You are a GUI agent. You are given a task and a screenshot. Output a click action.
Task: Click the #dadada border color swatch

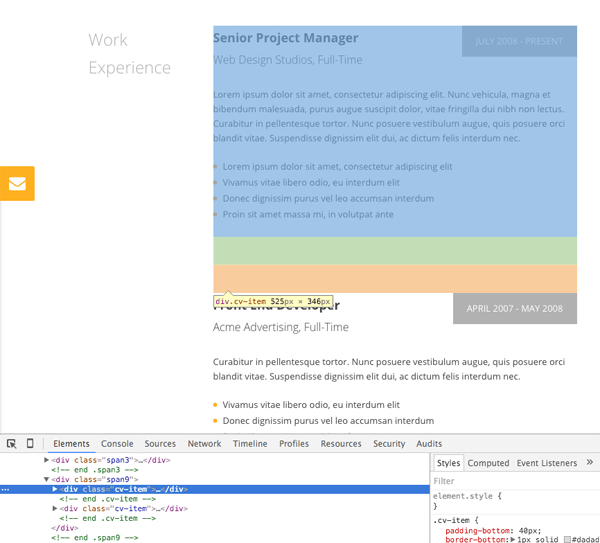point(567,539)
